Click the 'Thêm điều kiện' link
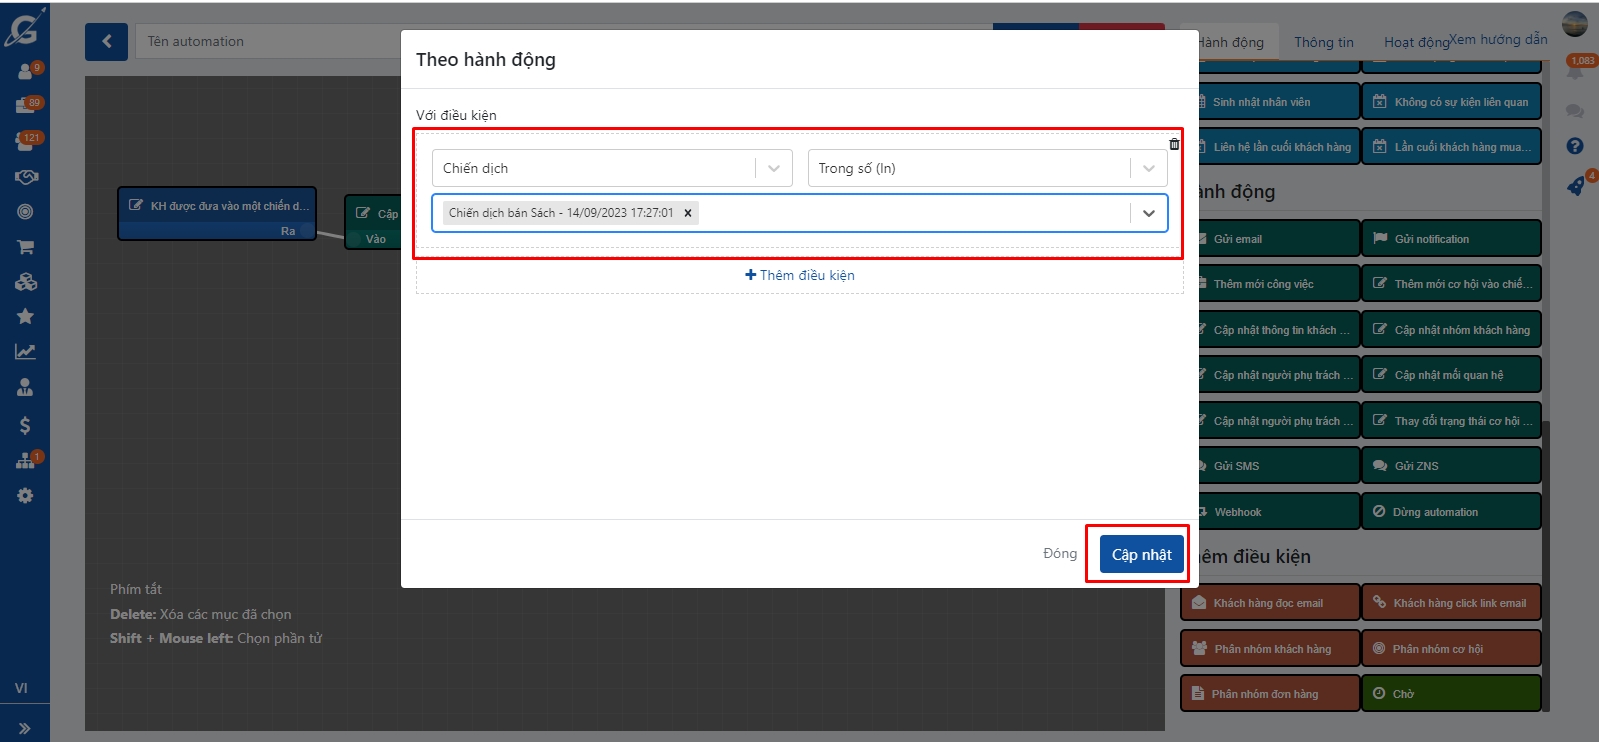 coord(799,275)
